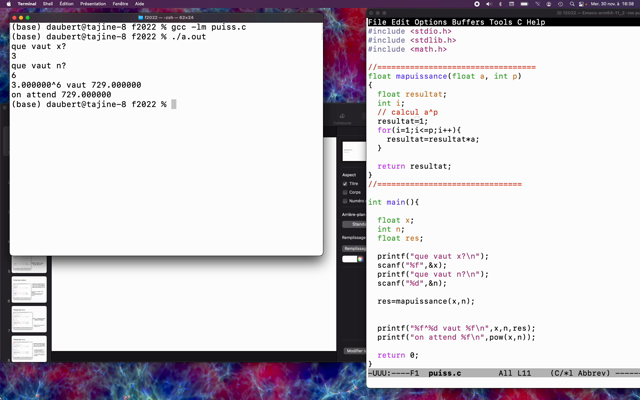Image resolution: width=640 pixels, height=400 pixels.
Task: Click the white fill color swatch
Action: (351, 259)
